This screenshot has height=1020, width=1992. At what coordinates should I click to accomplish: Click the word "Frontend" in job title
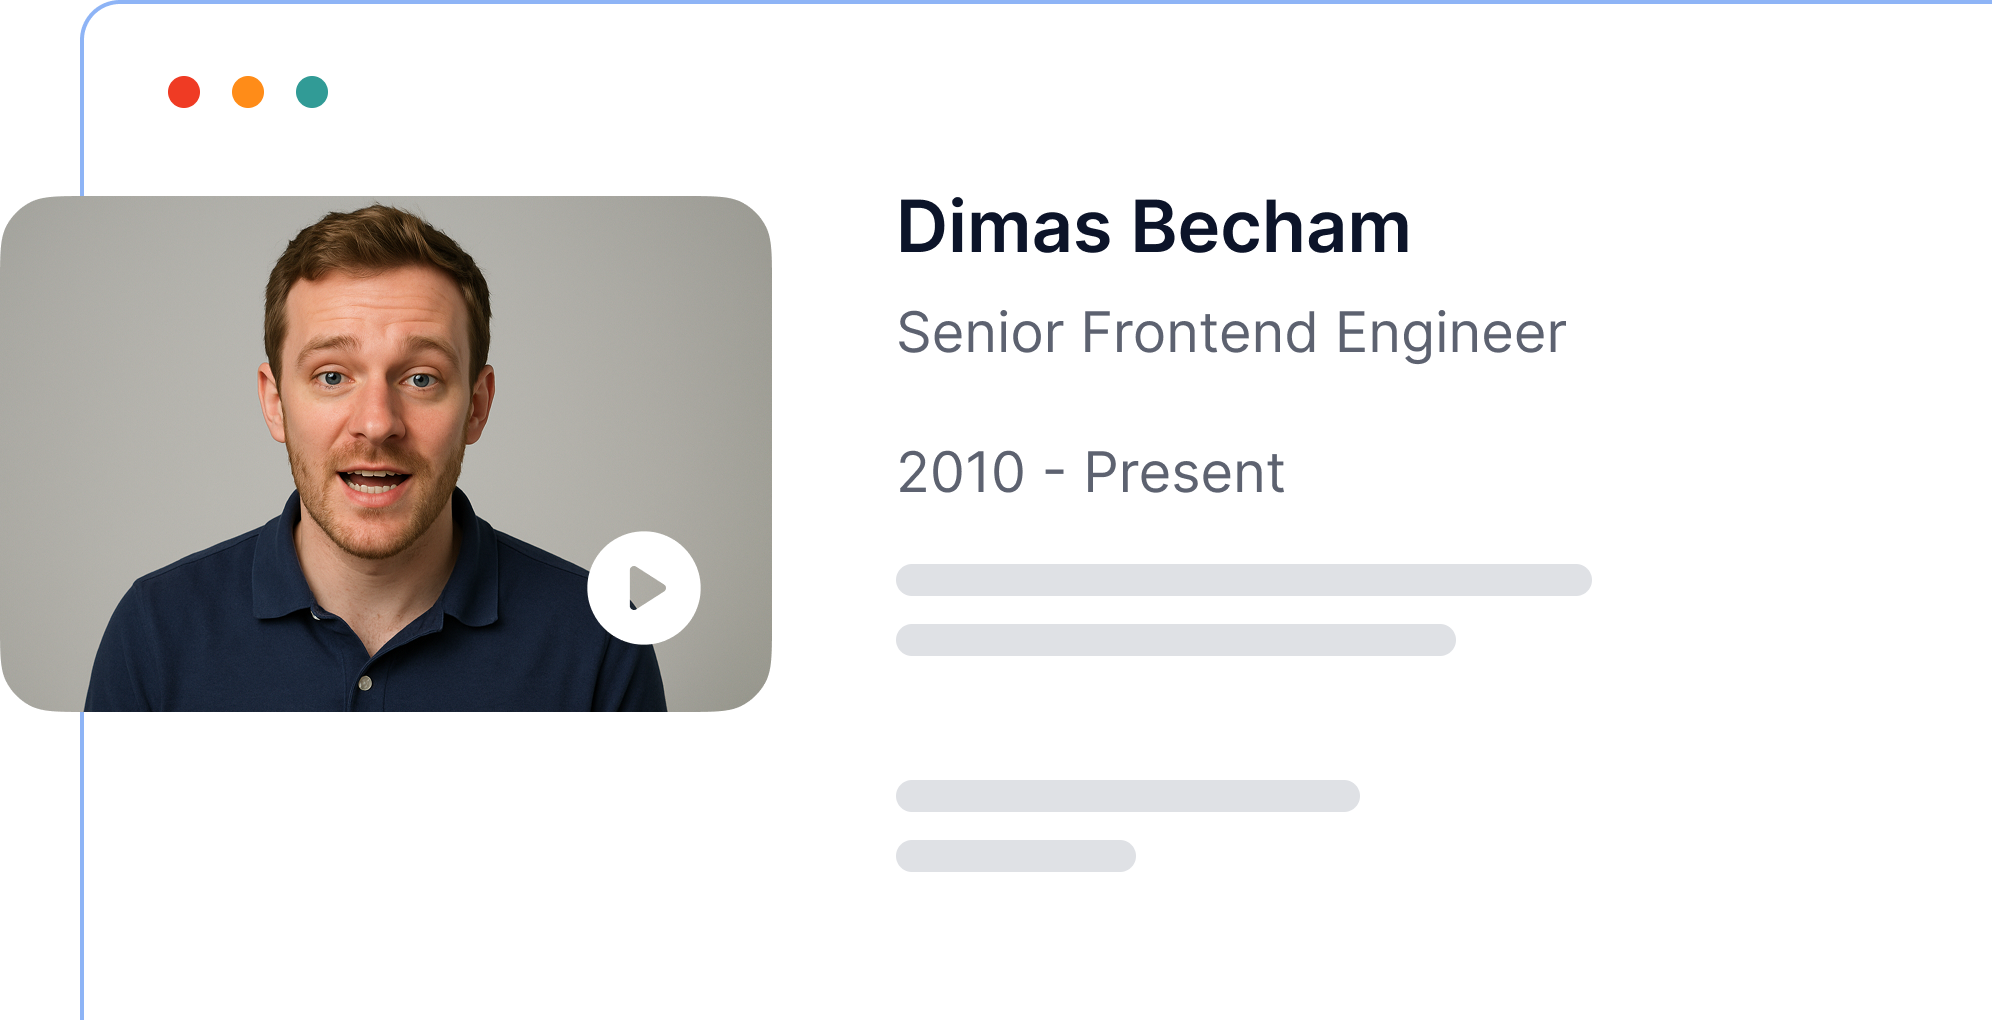click(x=1198, y=333)
